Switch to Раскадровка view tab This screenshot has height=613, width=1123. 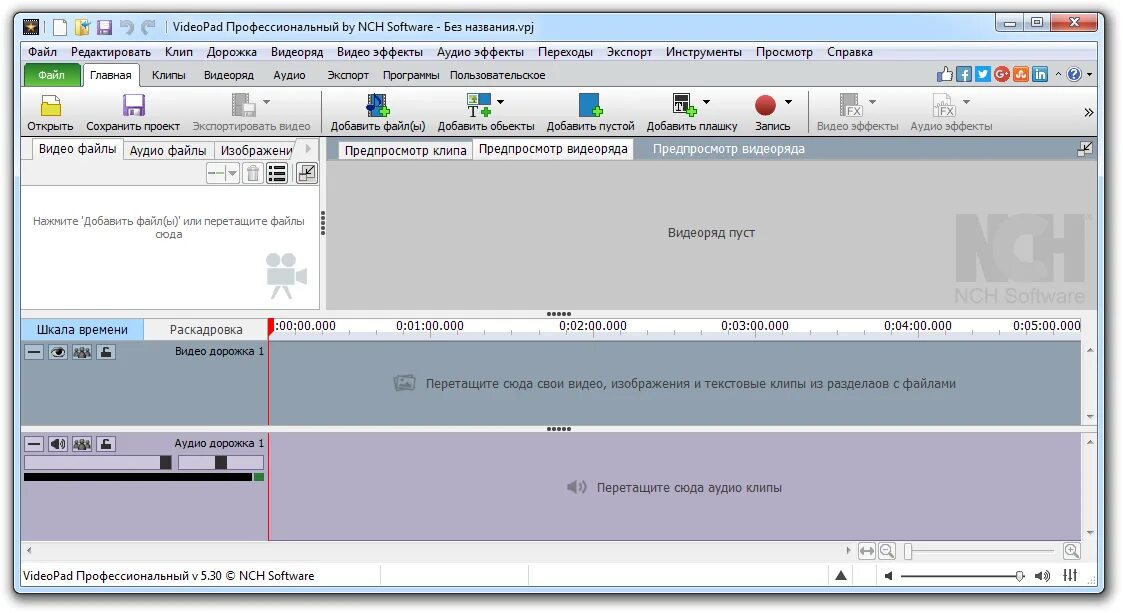[x=206, y=329]
